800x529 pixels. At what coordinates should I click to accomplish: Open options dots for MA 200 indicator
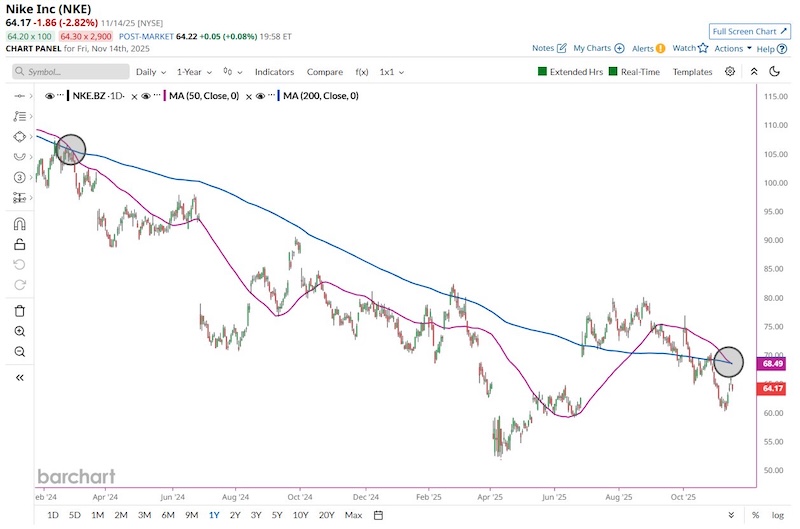coord(271,95)
